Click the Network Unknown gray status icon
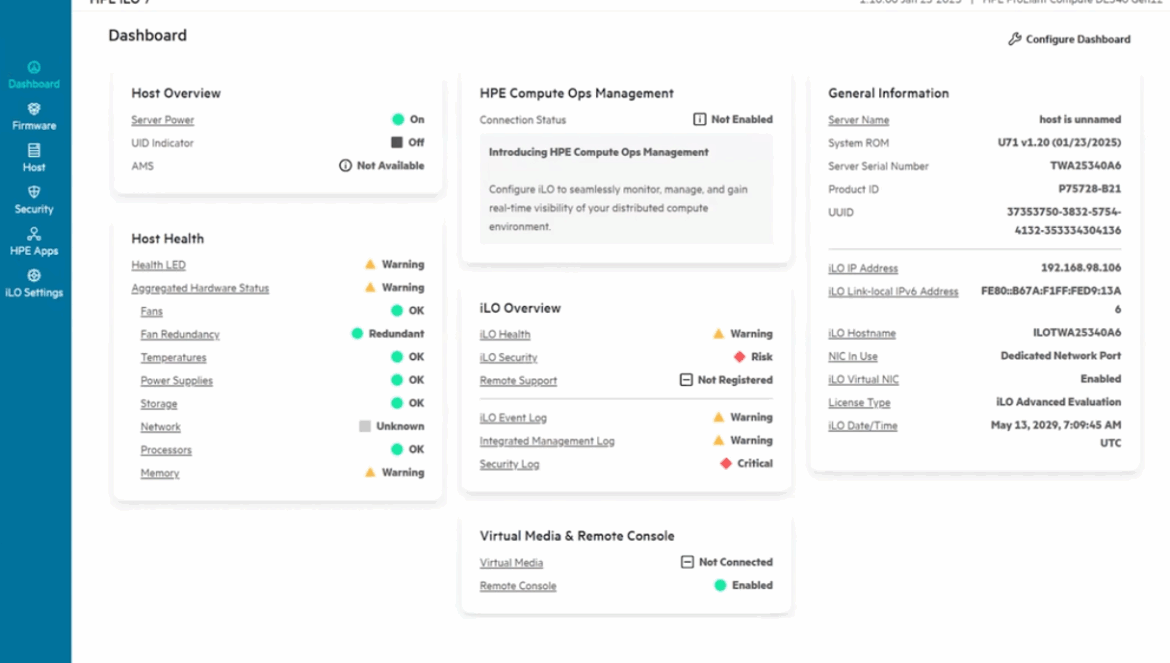The height and width of the screenshot is (663, 1170). 365,426
